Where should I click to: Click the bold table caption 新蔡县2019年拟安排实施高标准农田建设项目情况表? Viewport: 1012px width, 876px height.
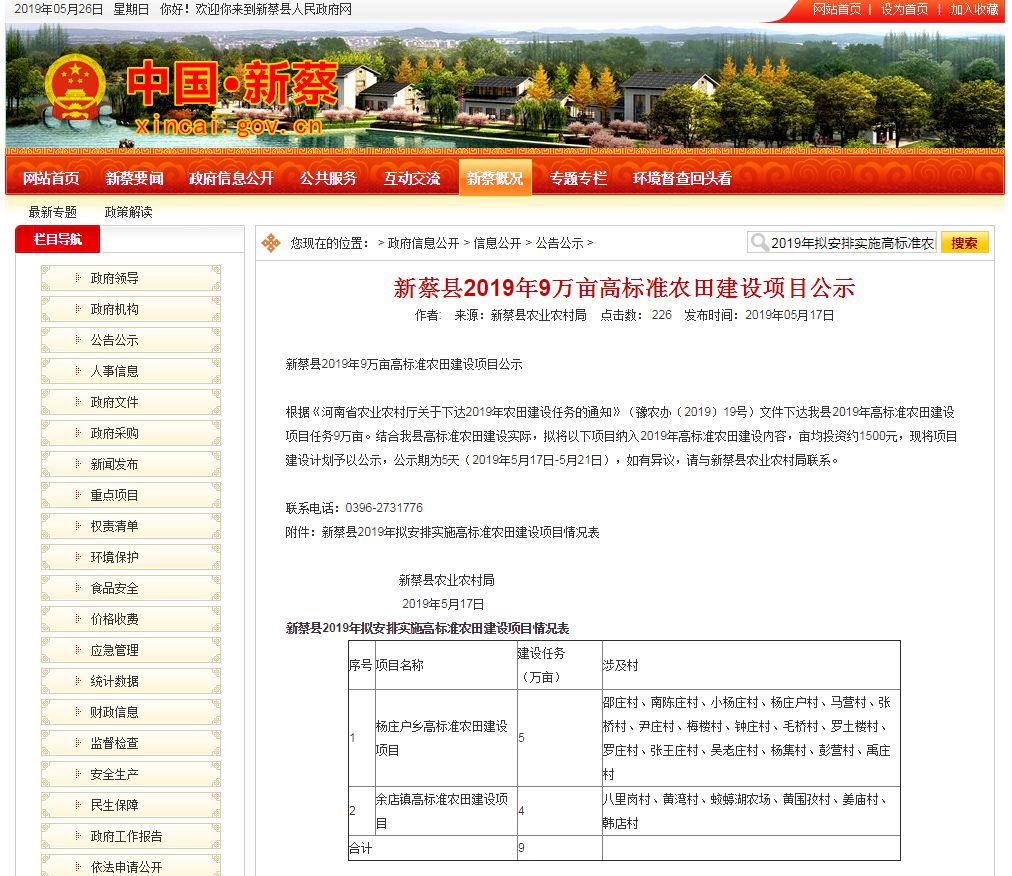427,628
